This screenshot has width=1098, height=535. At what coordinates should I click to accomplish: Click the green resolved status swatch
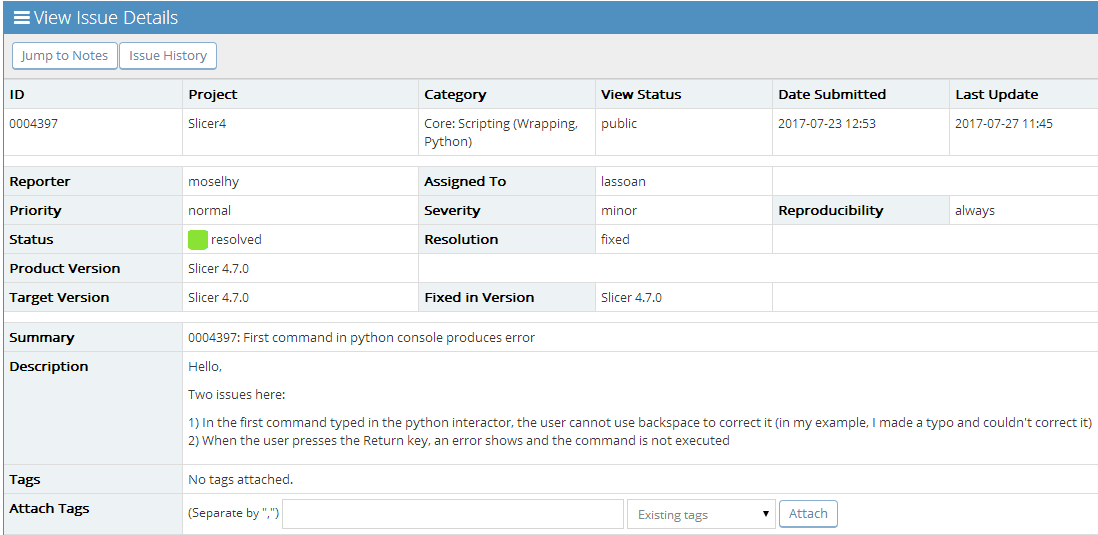point(198,239)
